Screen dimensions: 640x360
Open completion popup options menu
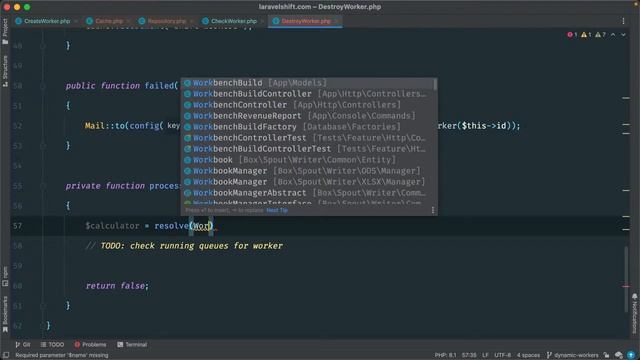point(433,210)
